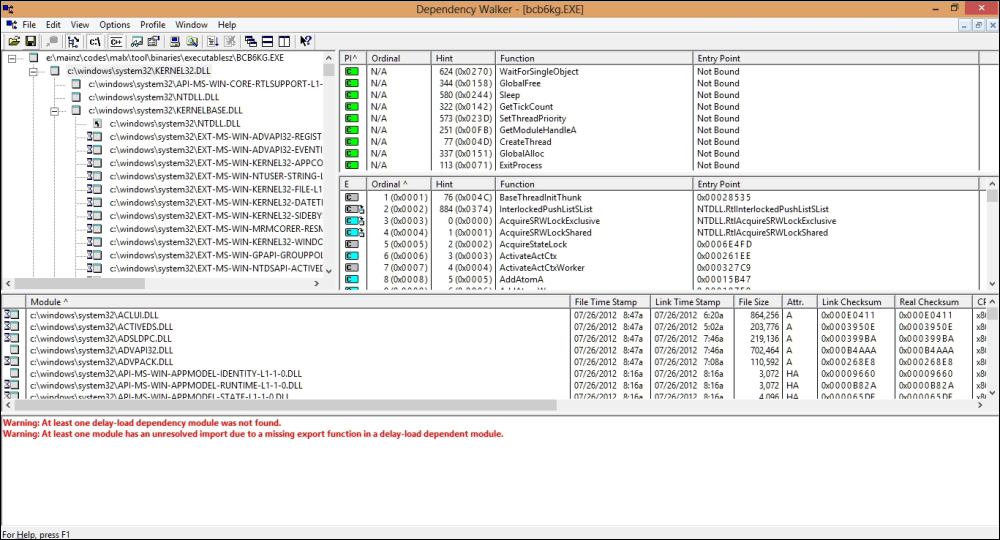Toggle the Full Paths (c:\) toolbar button
Screen dimensions: 1000x540
pyautogui.click(x=95, y=41)
